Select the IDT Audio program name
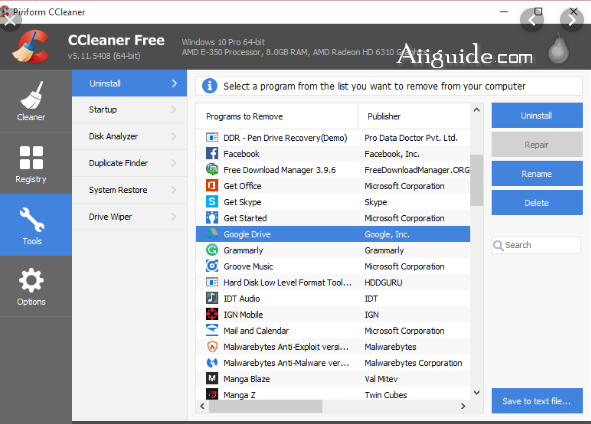The image size is (591, 424). tap(242, 298)
